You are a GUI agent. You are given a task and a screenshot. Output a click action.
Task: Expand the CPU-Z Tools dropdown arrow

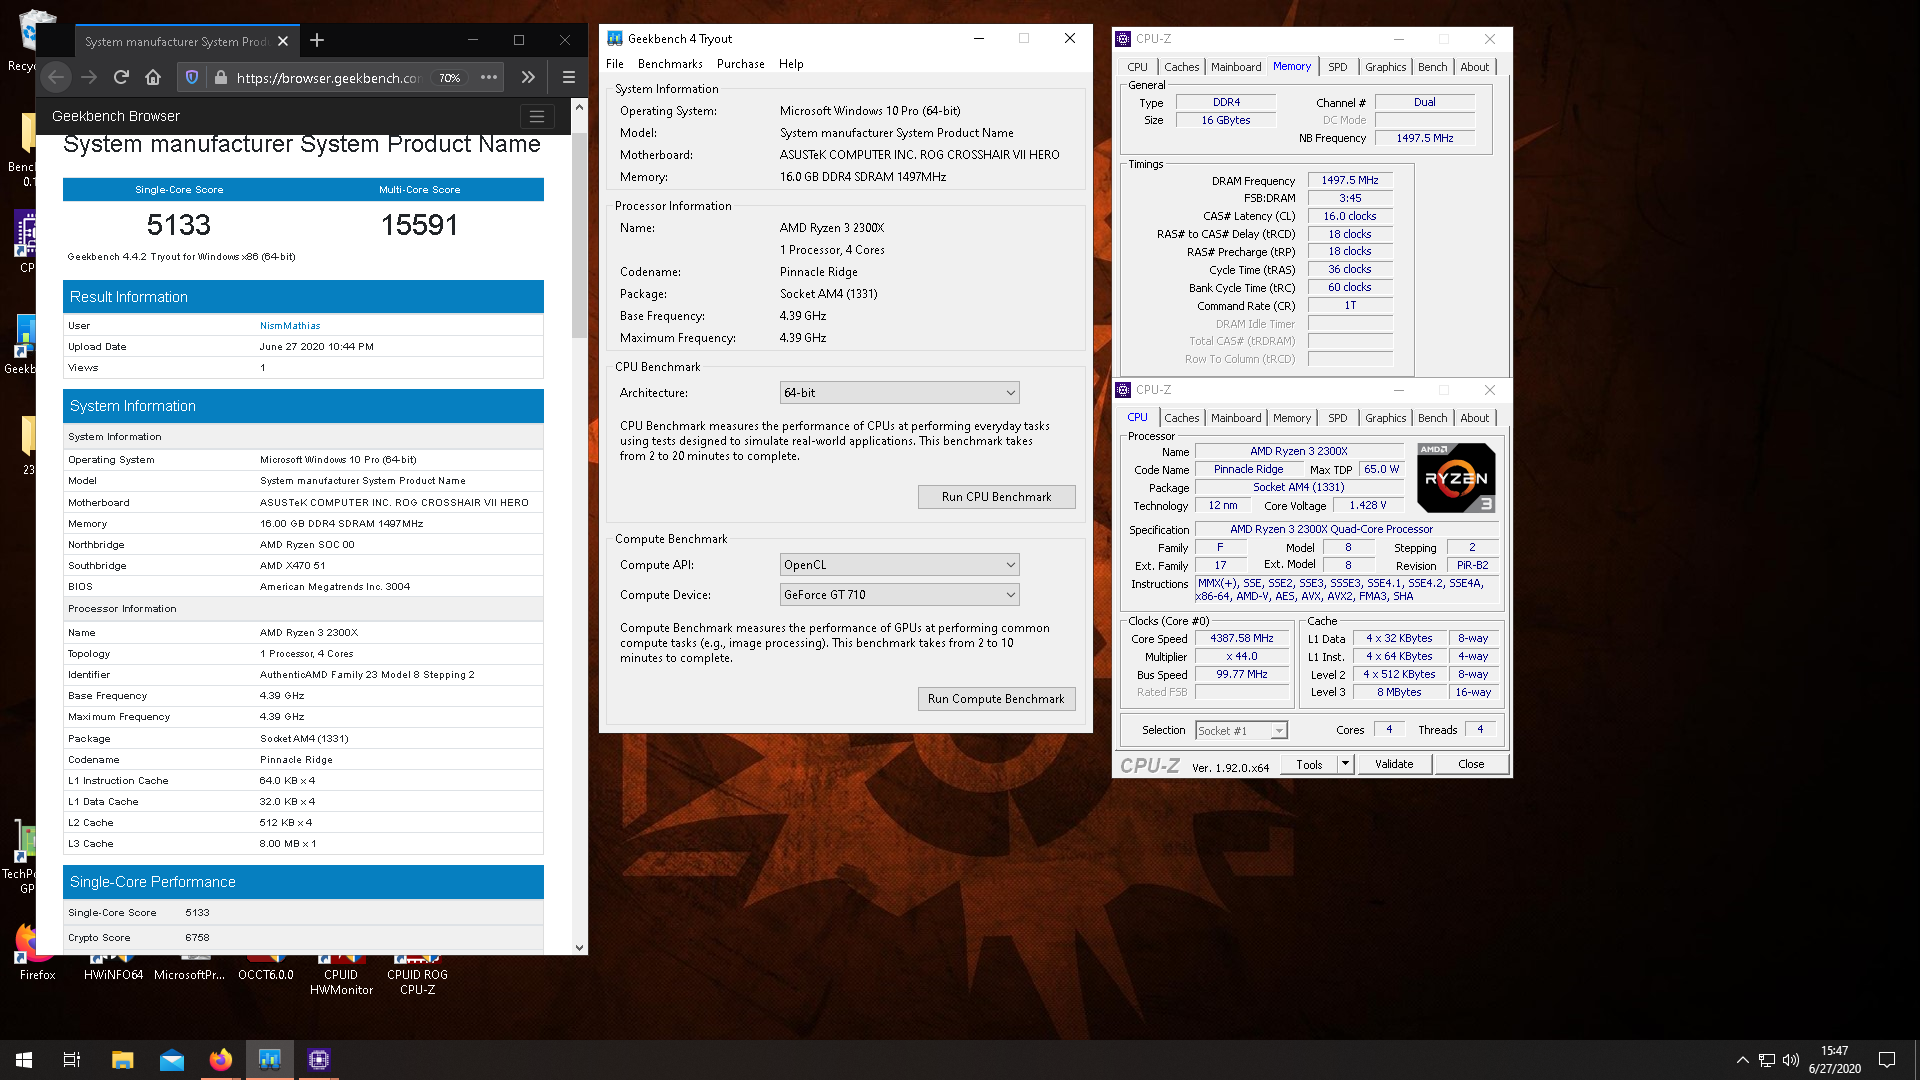1345,764
